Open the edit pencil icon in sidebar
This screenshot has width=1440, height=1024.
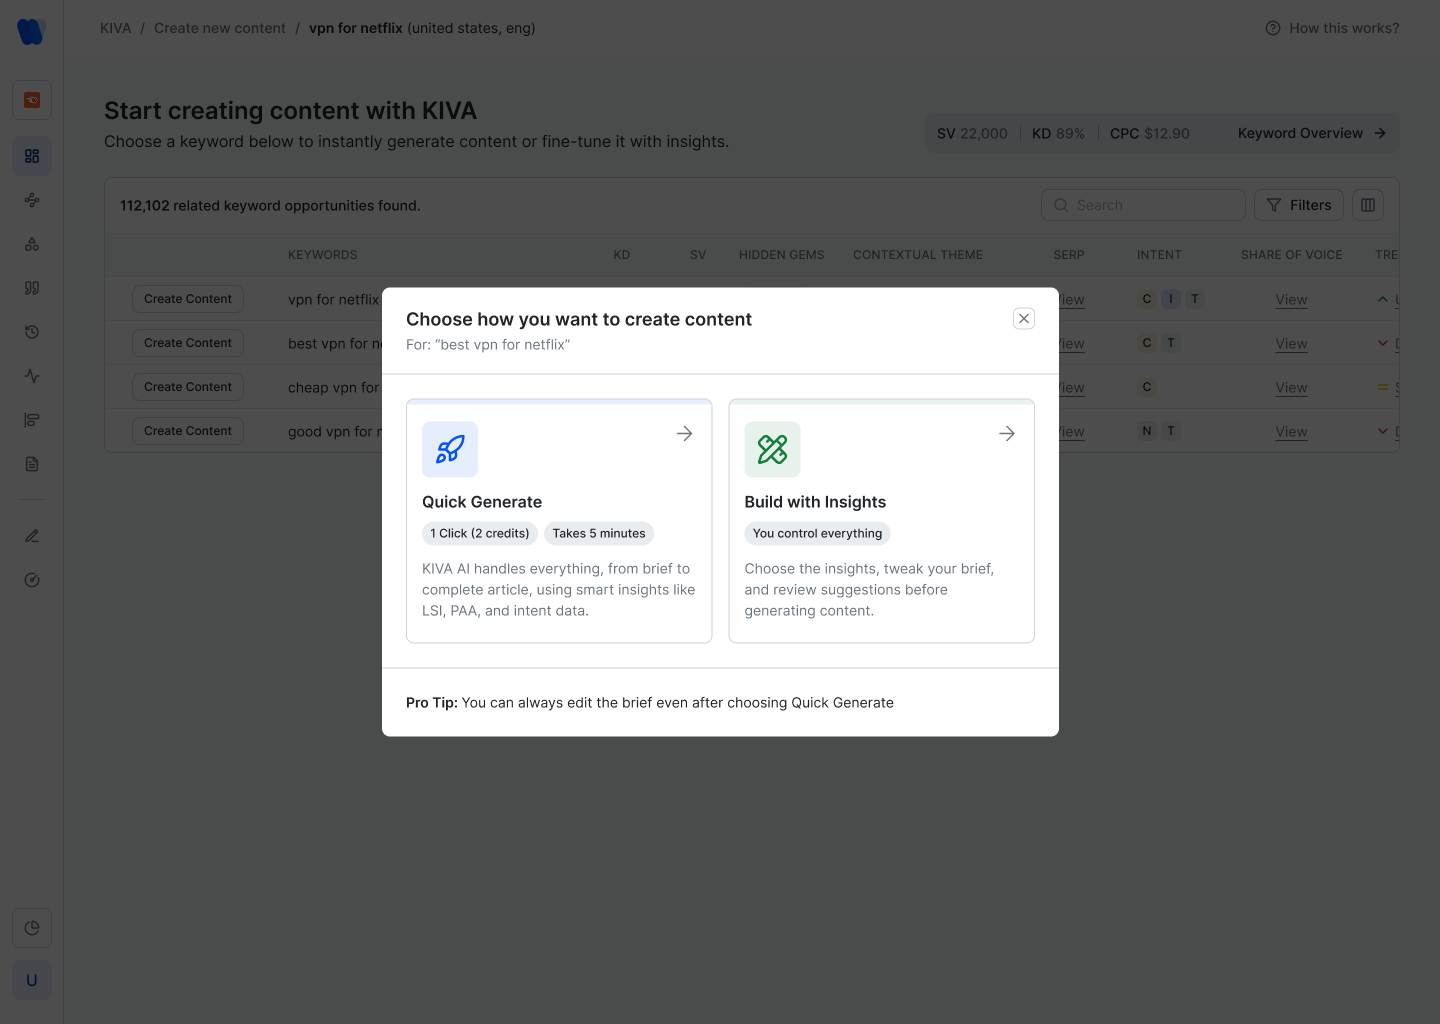(x=32, y=536)
